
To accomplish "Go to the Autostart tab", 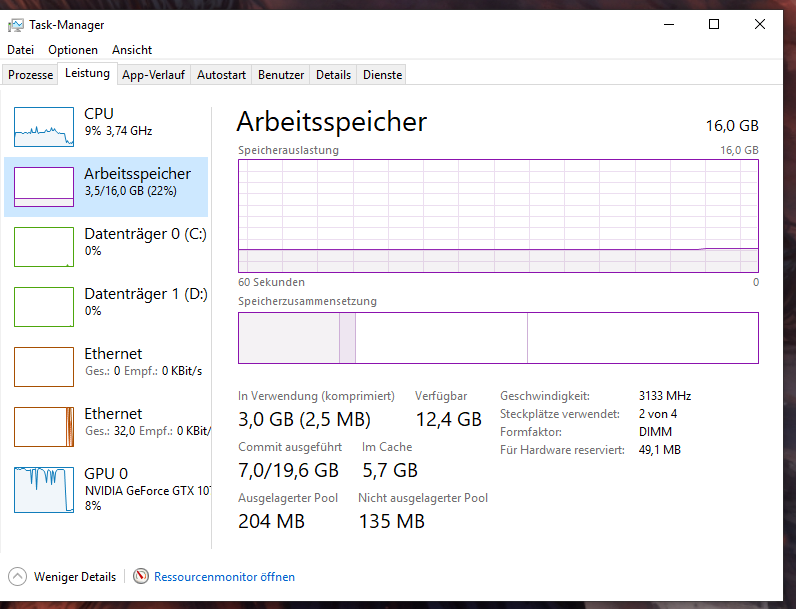I will tap(221, 75).
